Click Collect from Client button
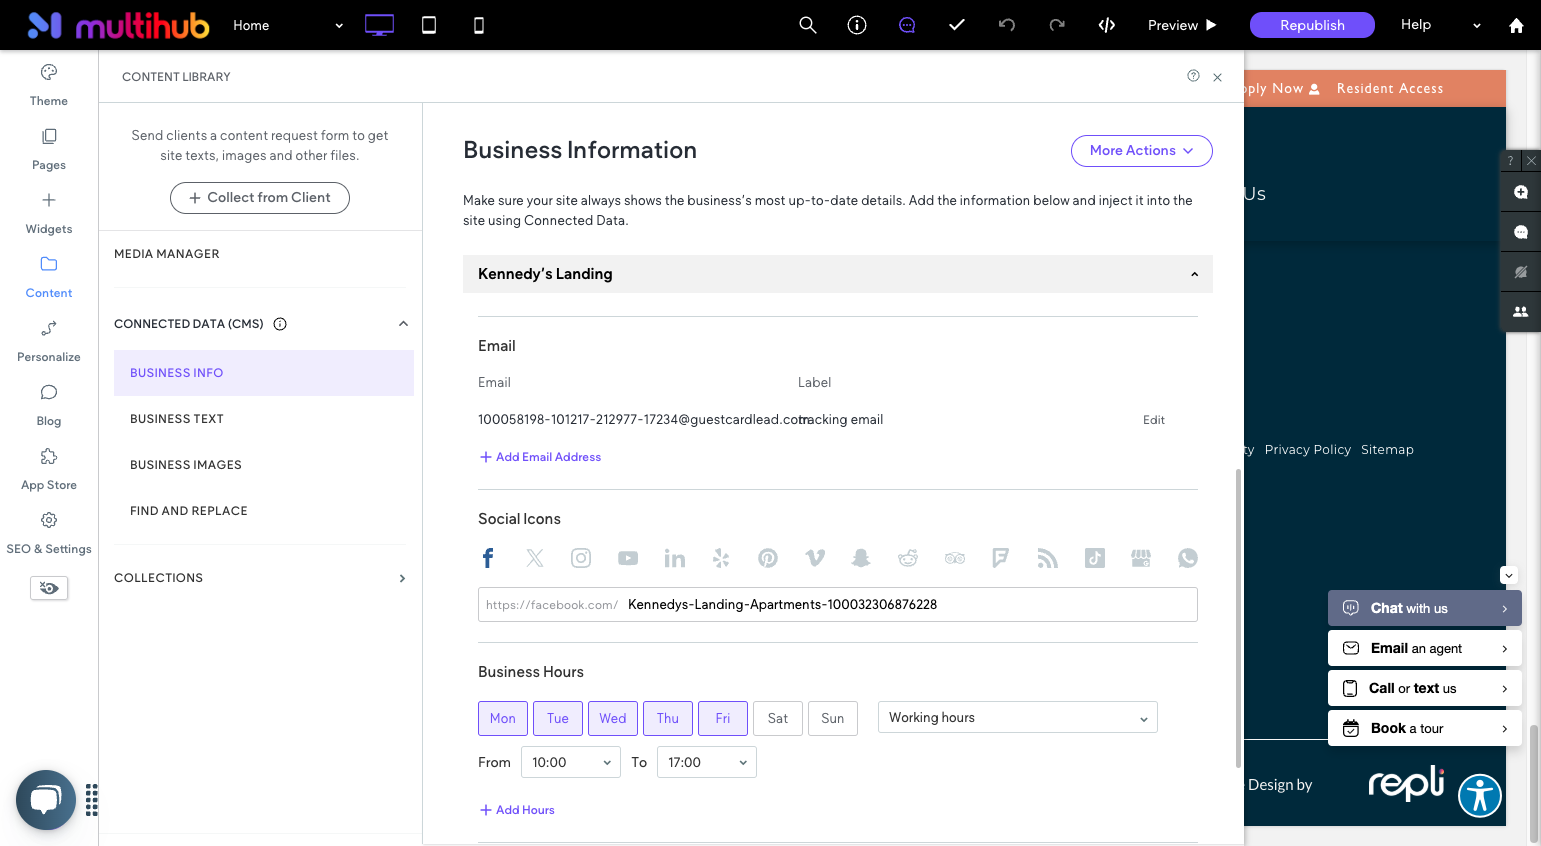 pyautogui.click(x=260, y=198)
